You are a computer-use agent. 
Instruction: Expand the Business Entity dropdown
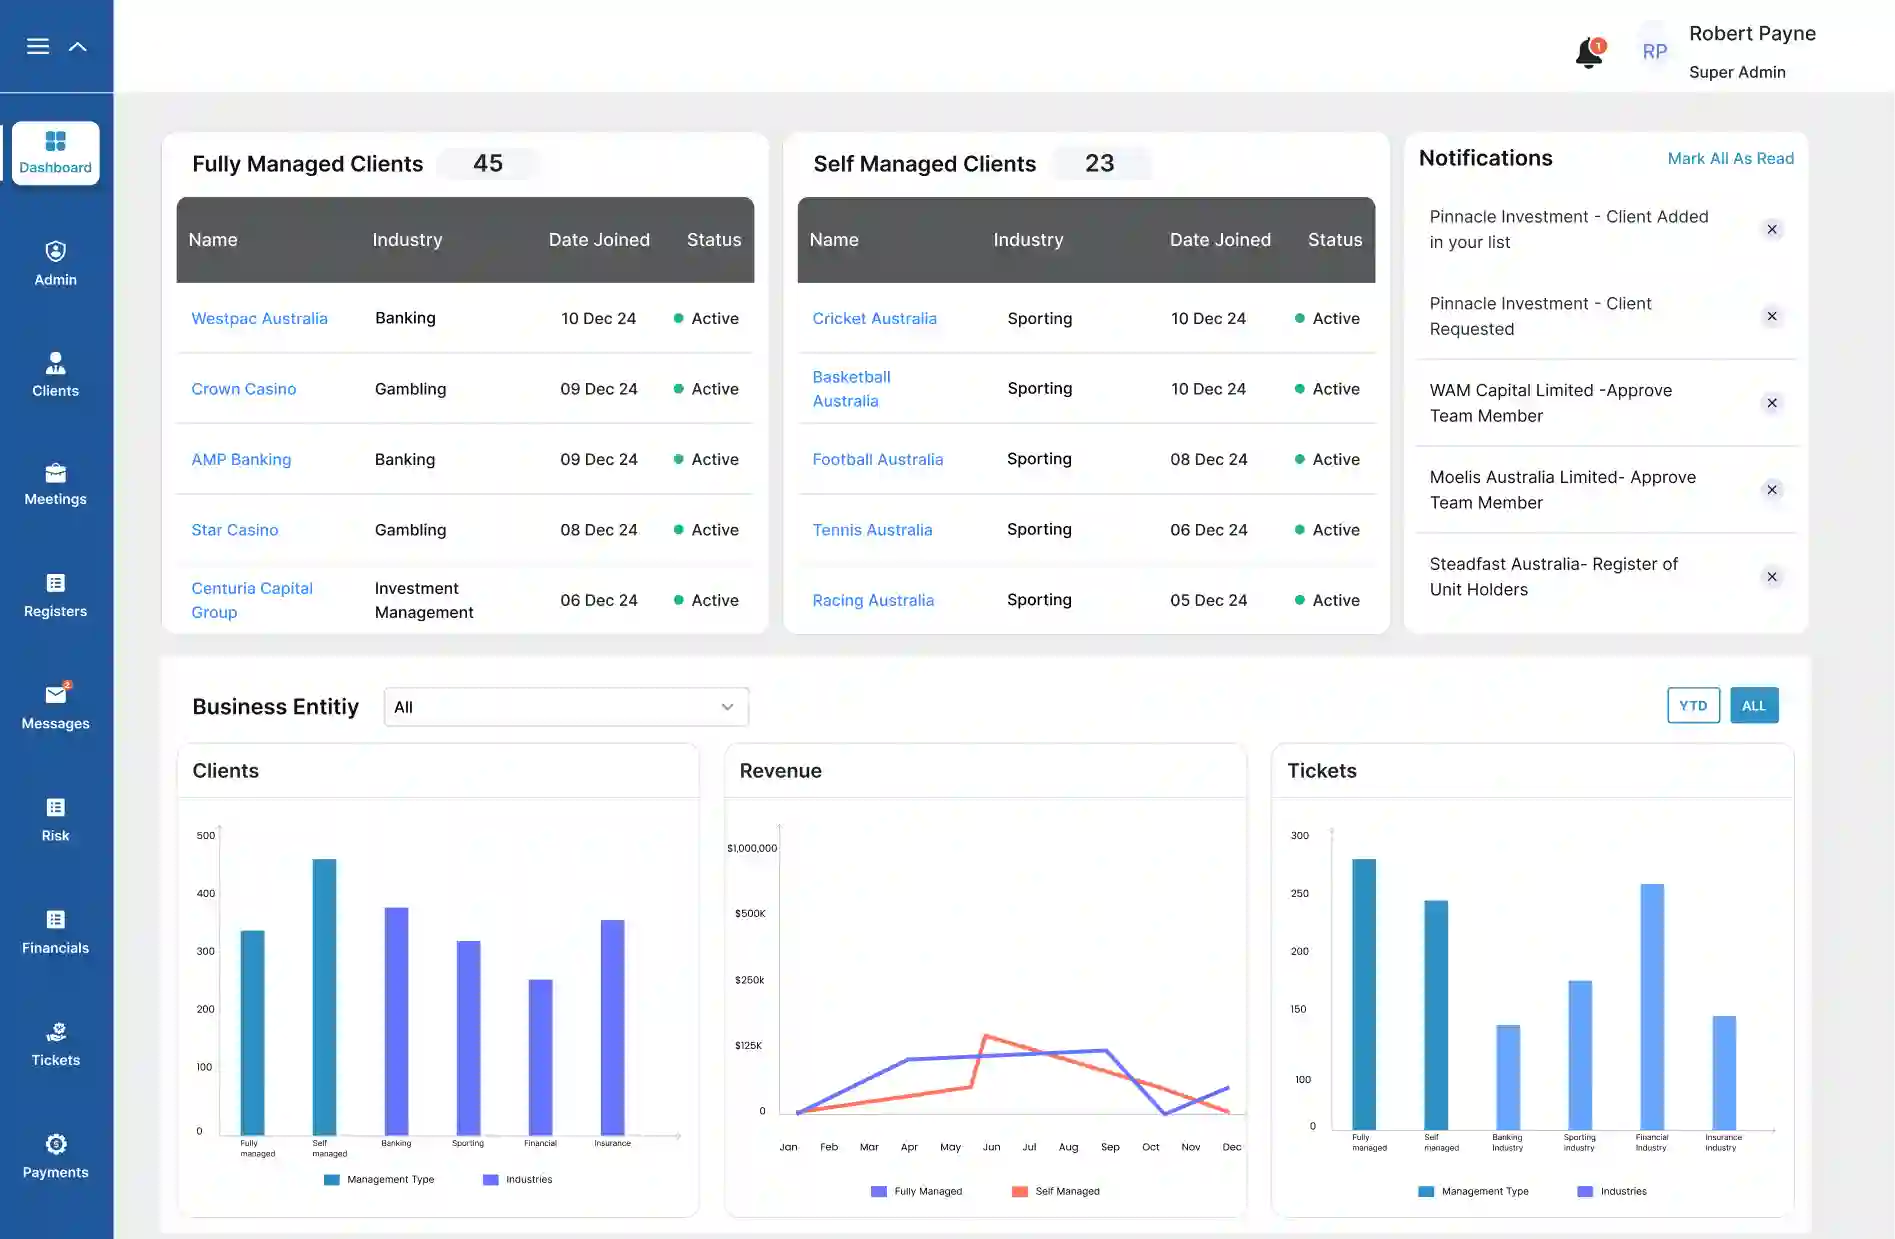click(x=566, y=707)
